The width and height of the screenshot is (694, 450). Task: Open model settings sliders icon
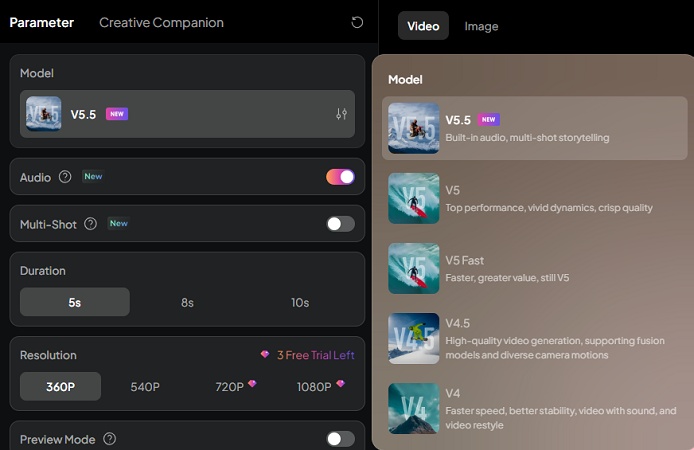click(x=341, y=114)
